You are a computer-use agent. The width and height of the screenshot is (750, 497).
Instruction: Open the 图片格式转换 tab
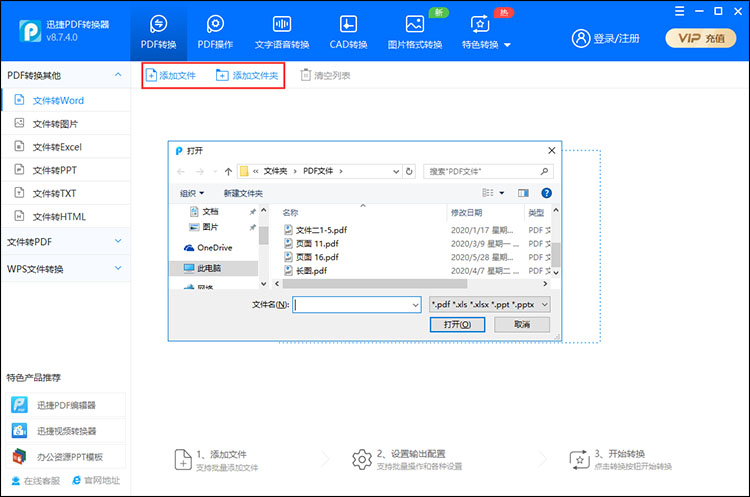pyautogui.click(x=415, y=32)
